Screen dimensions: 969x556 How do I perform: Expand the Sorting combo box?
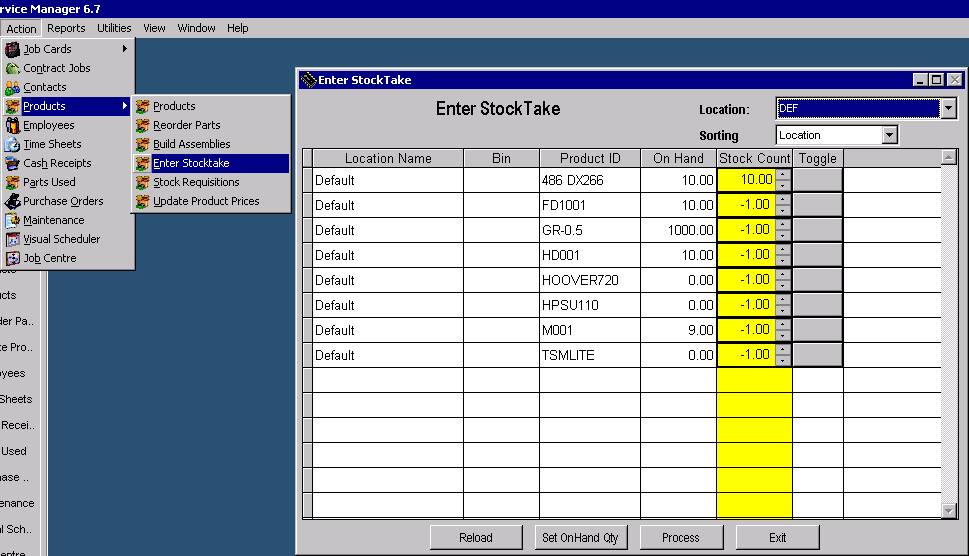[x=889, y=135]
